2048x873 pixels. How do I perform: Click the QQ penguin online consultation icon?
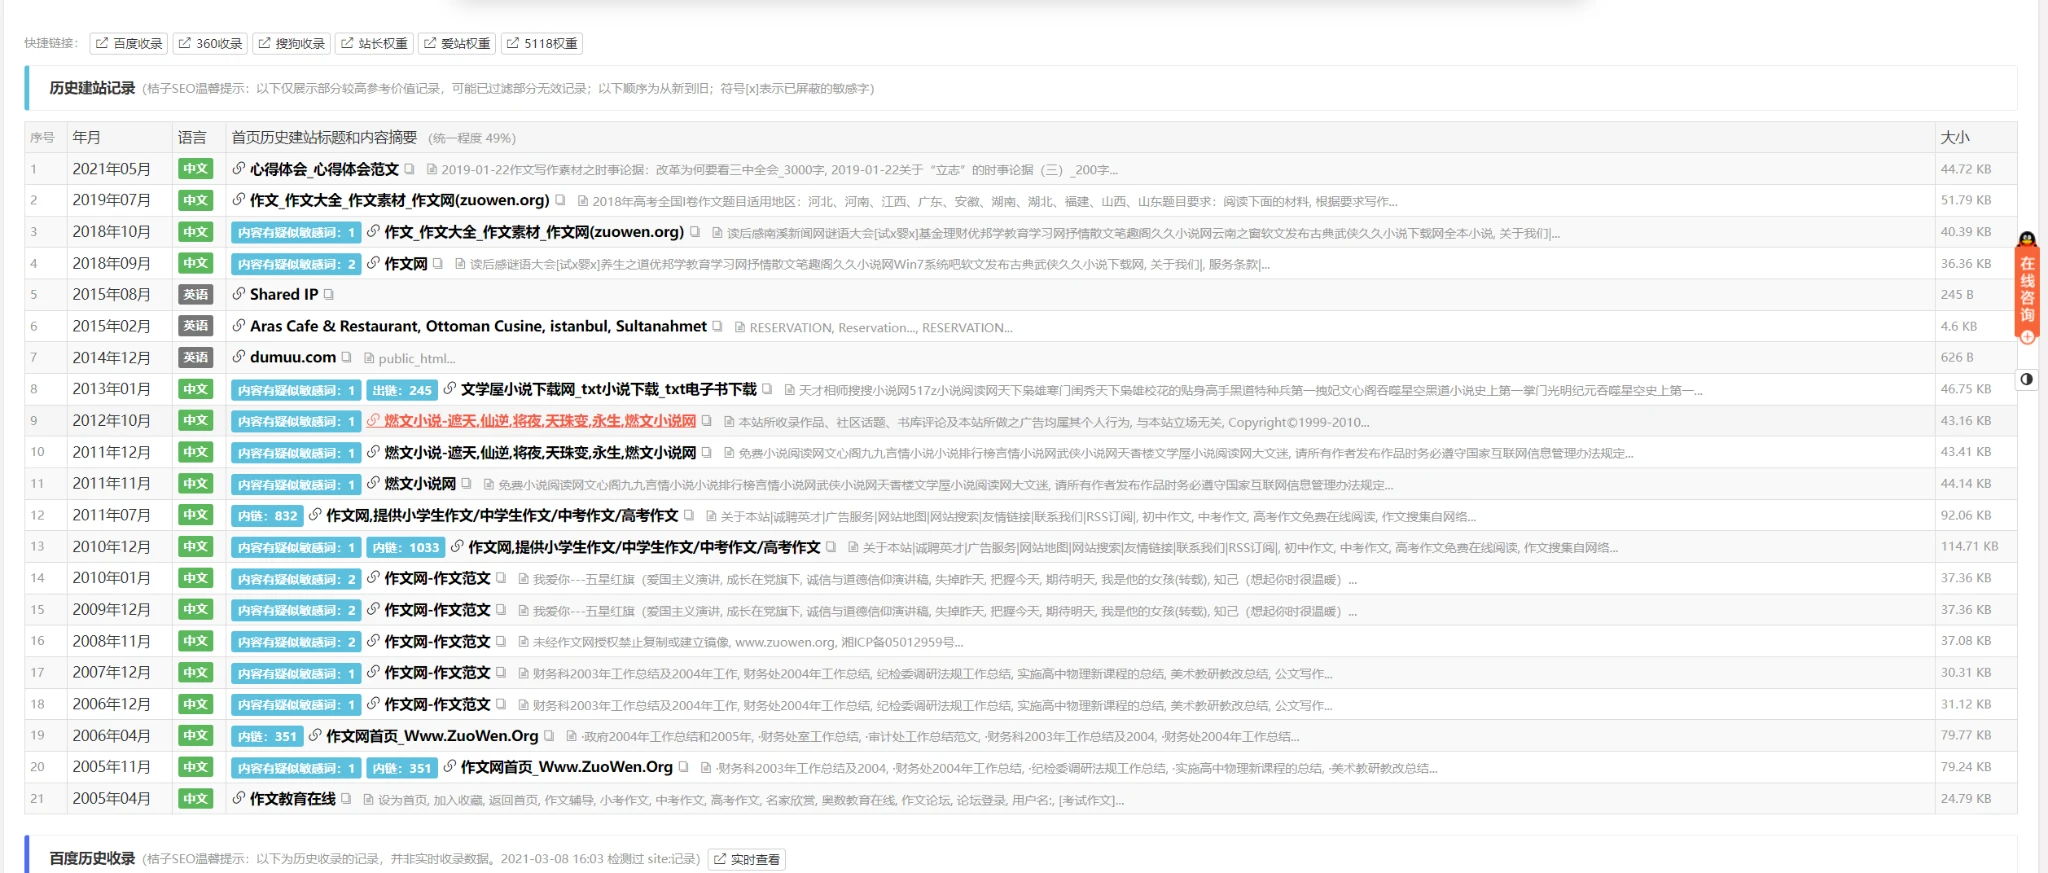(x=2027, y=240)
